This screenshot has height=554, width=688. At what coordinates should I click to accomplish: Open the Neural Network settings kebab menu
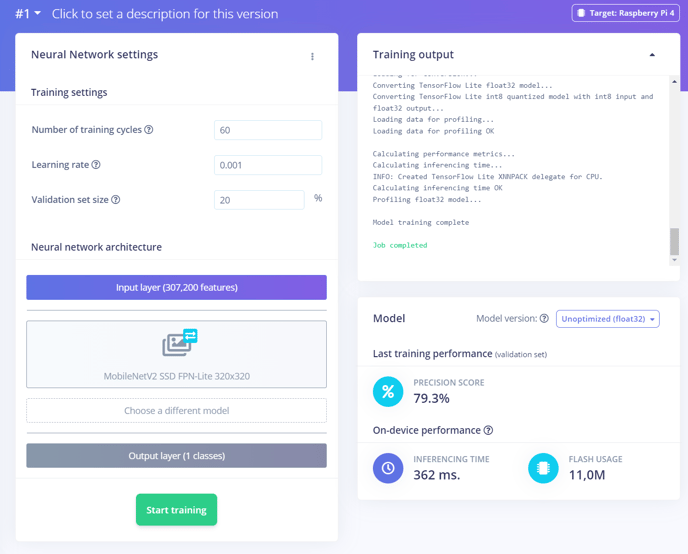[312, 56]
